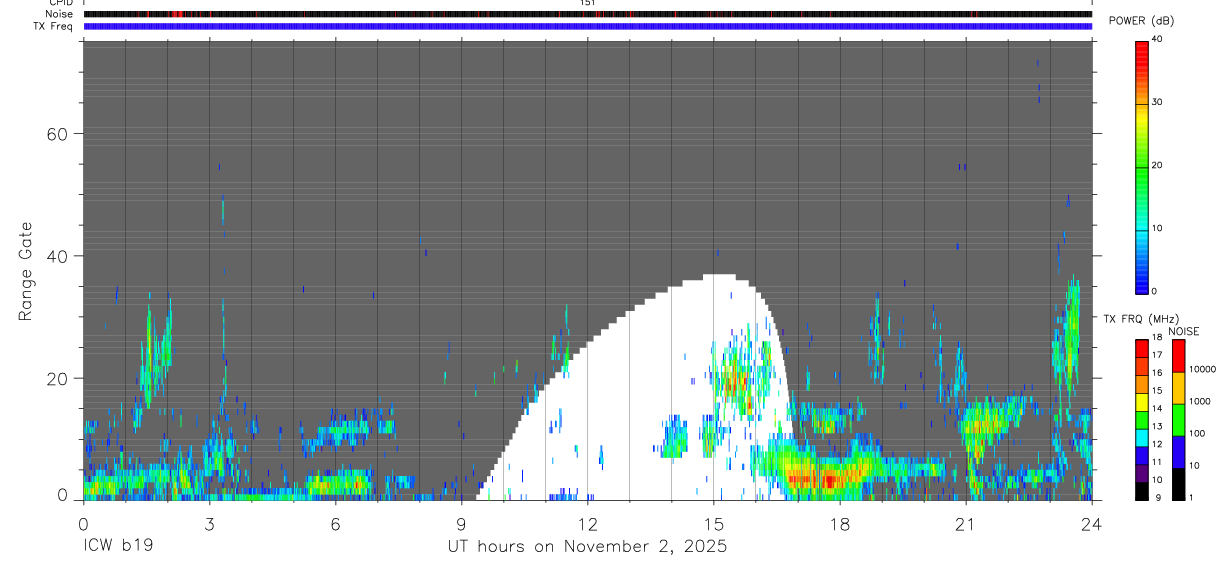
Task: Click the blue swatch in the noise legend
Action: tap(1178, 452)
